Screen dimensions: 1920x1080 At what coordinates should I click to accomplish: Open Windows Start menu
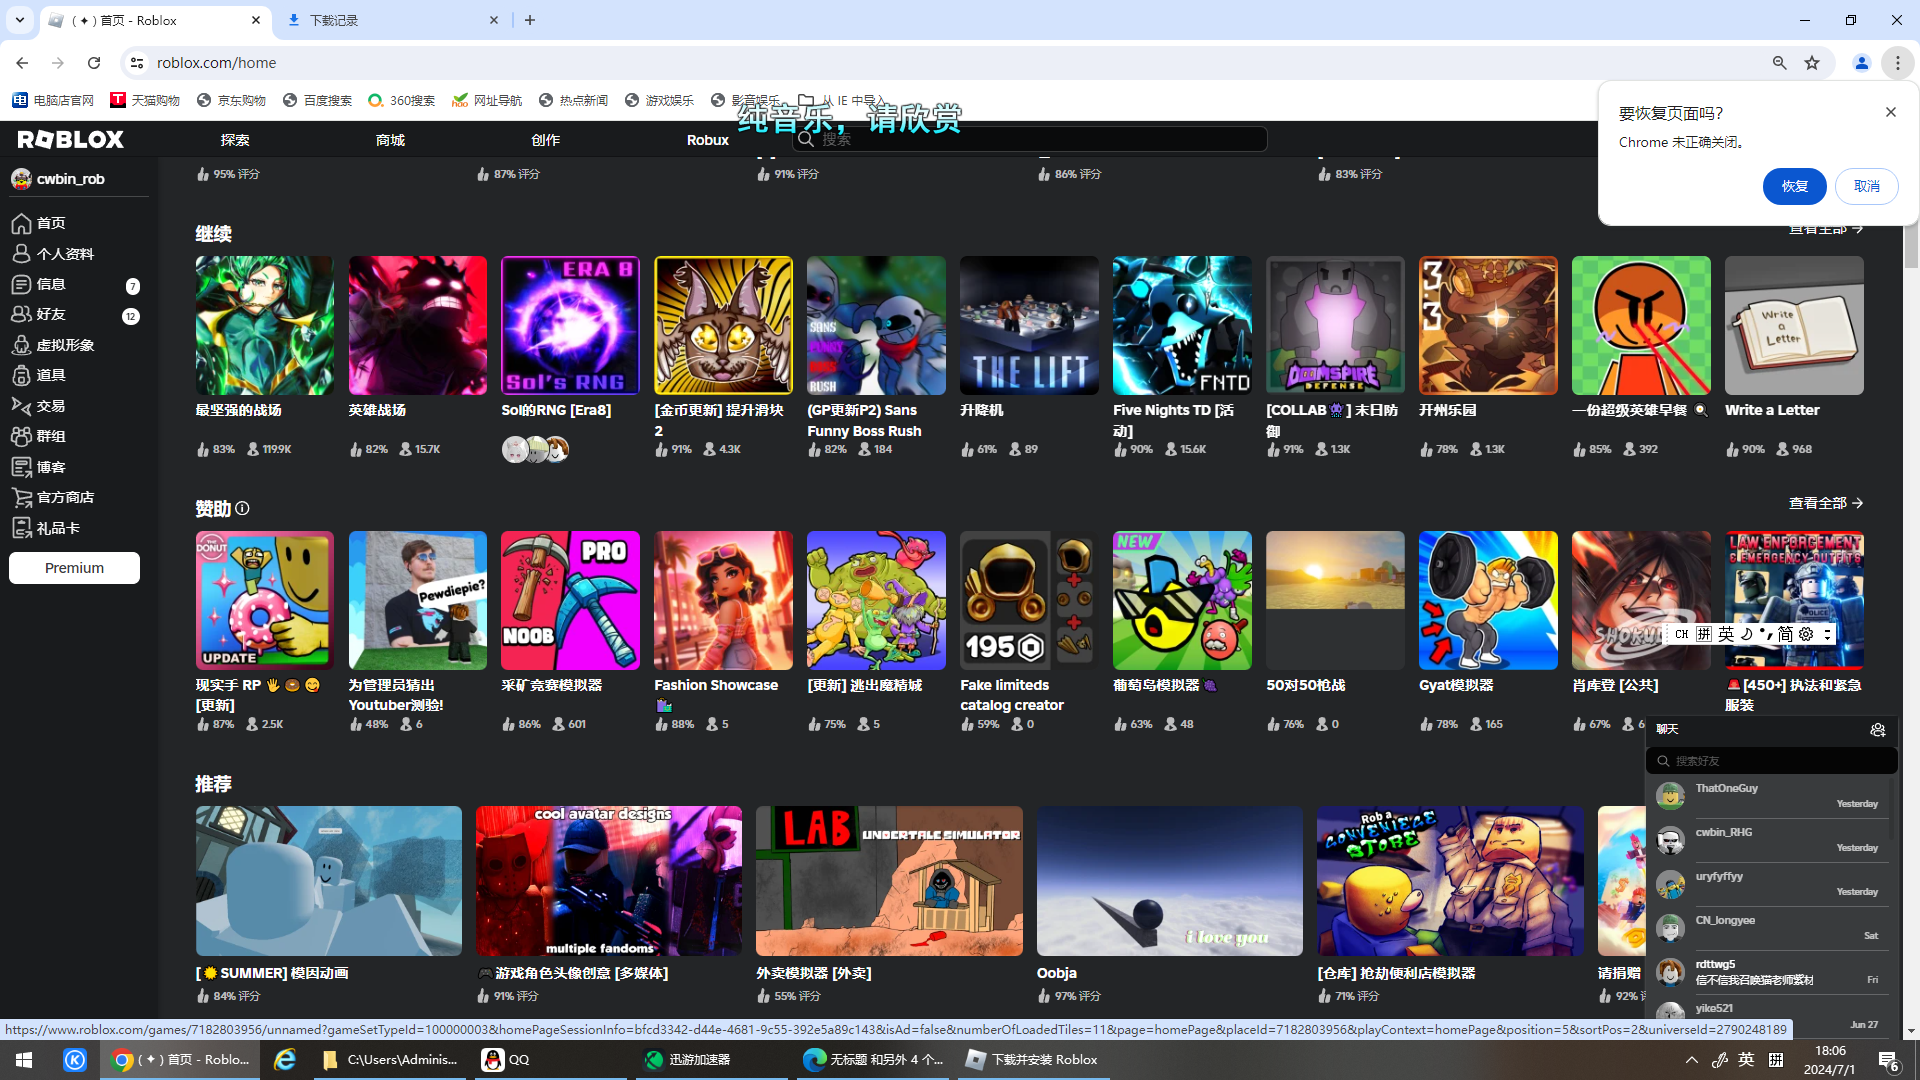point(24,1060)
